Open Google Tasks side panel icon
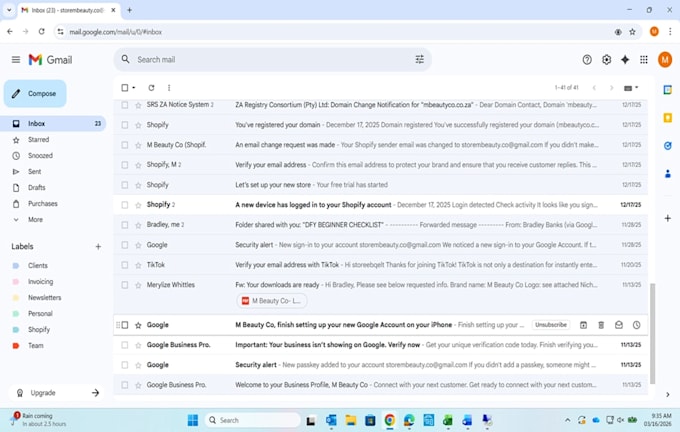 click(x=668, y=146)
